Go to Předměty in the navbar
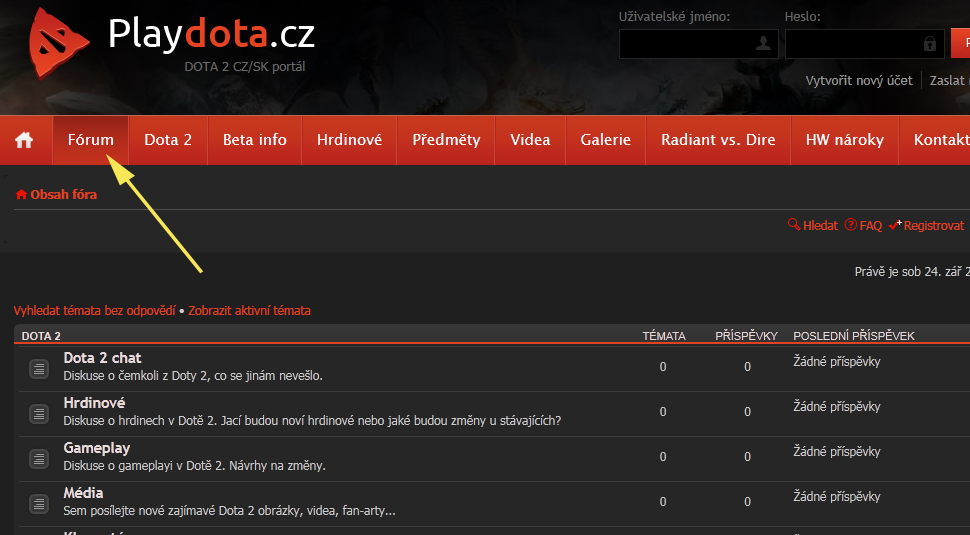The width and height of the screenshot is (970, 535). coord(446,140)
